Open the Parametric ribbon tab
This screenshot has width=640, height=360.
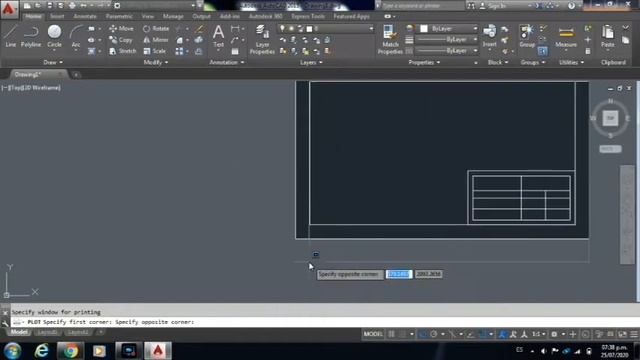pyautogui.click(x=119, y=16)
